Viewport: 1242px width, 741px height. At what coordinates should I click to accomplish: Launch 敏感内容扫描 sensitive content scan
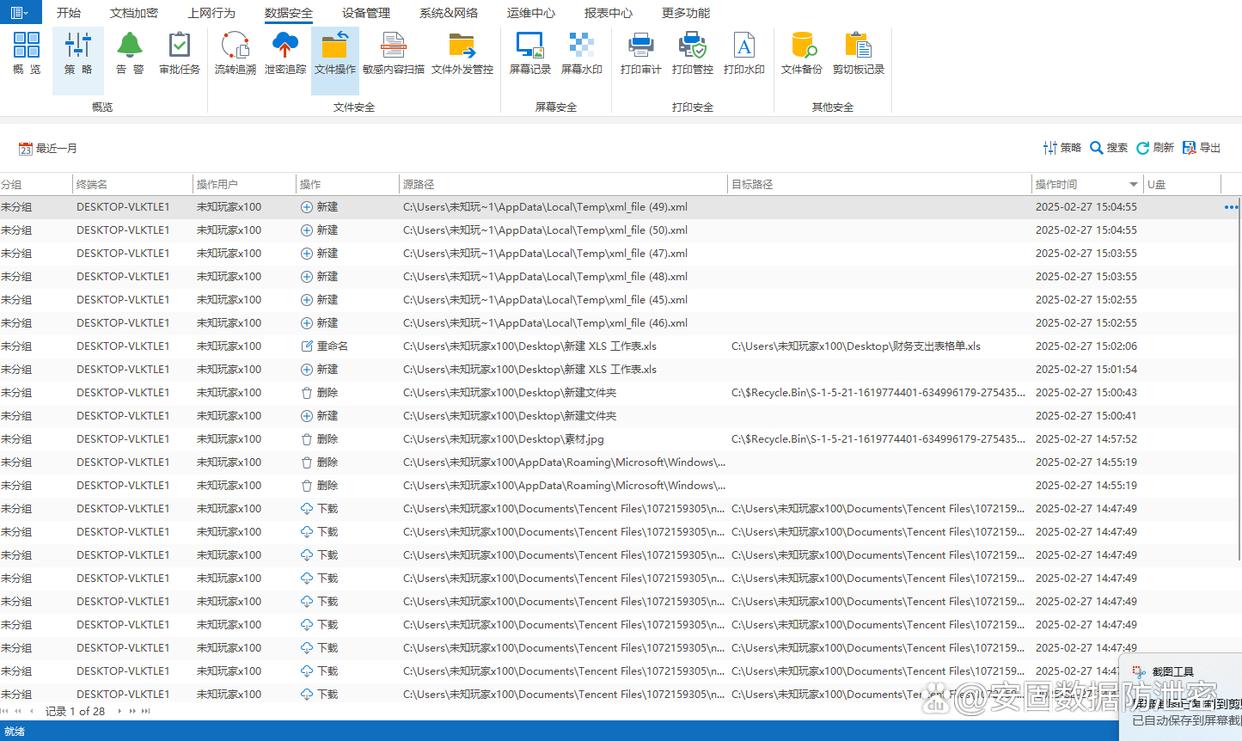coord(393,53)
